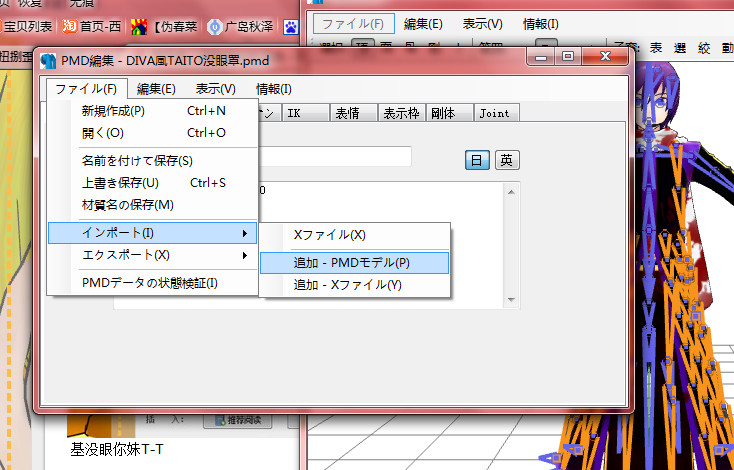Minimize the PMD編集 window
The image size is (734, 470).
point(541,57)
